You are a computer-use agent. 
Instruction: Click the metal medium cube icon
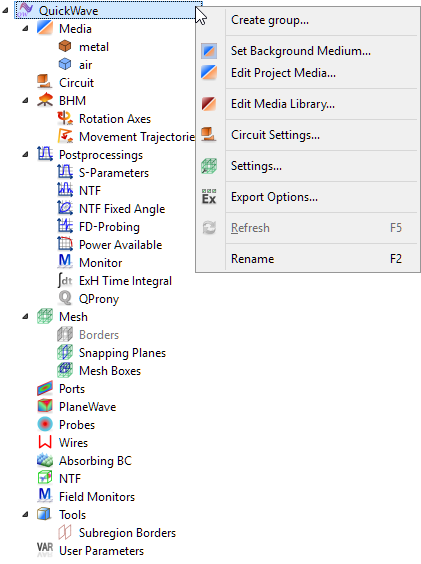pos(65,46)
